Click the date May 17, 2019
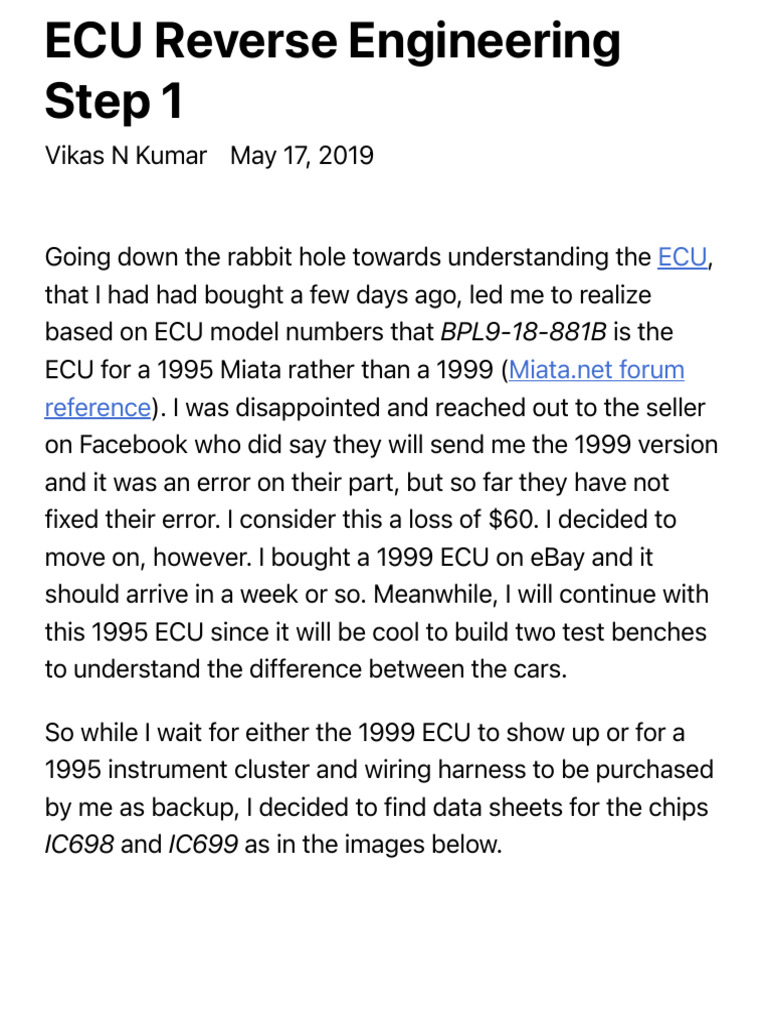 coord(301,156)
